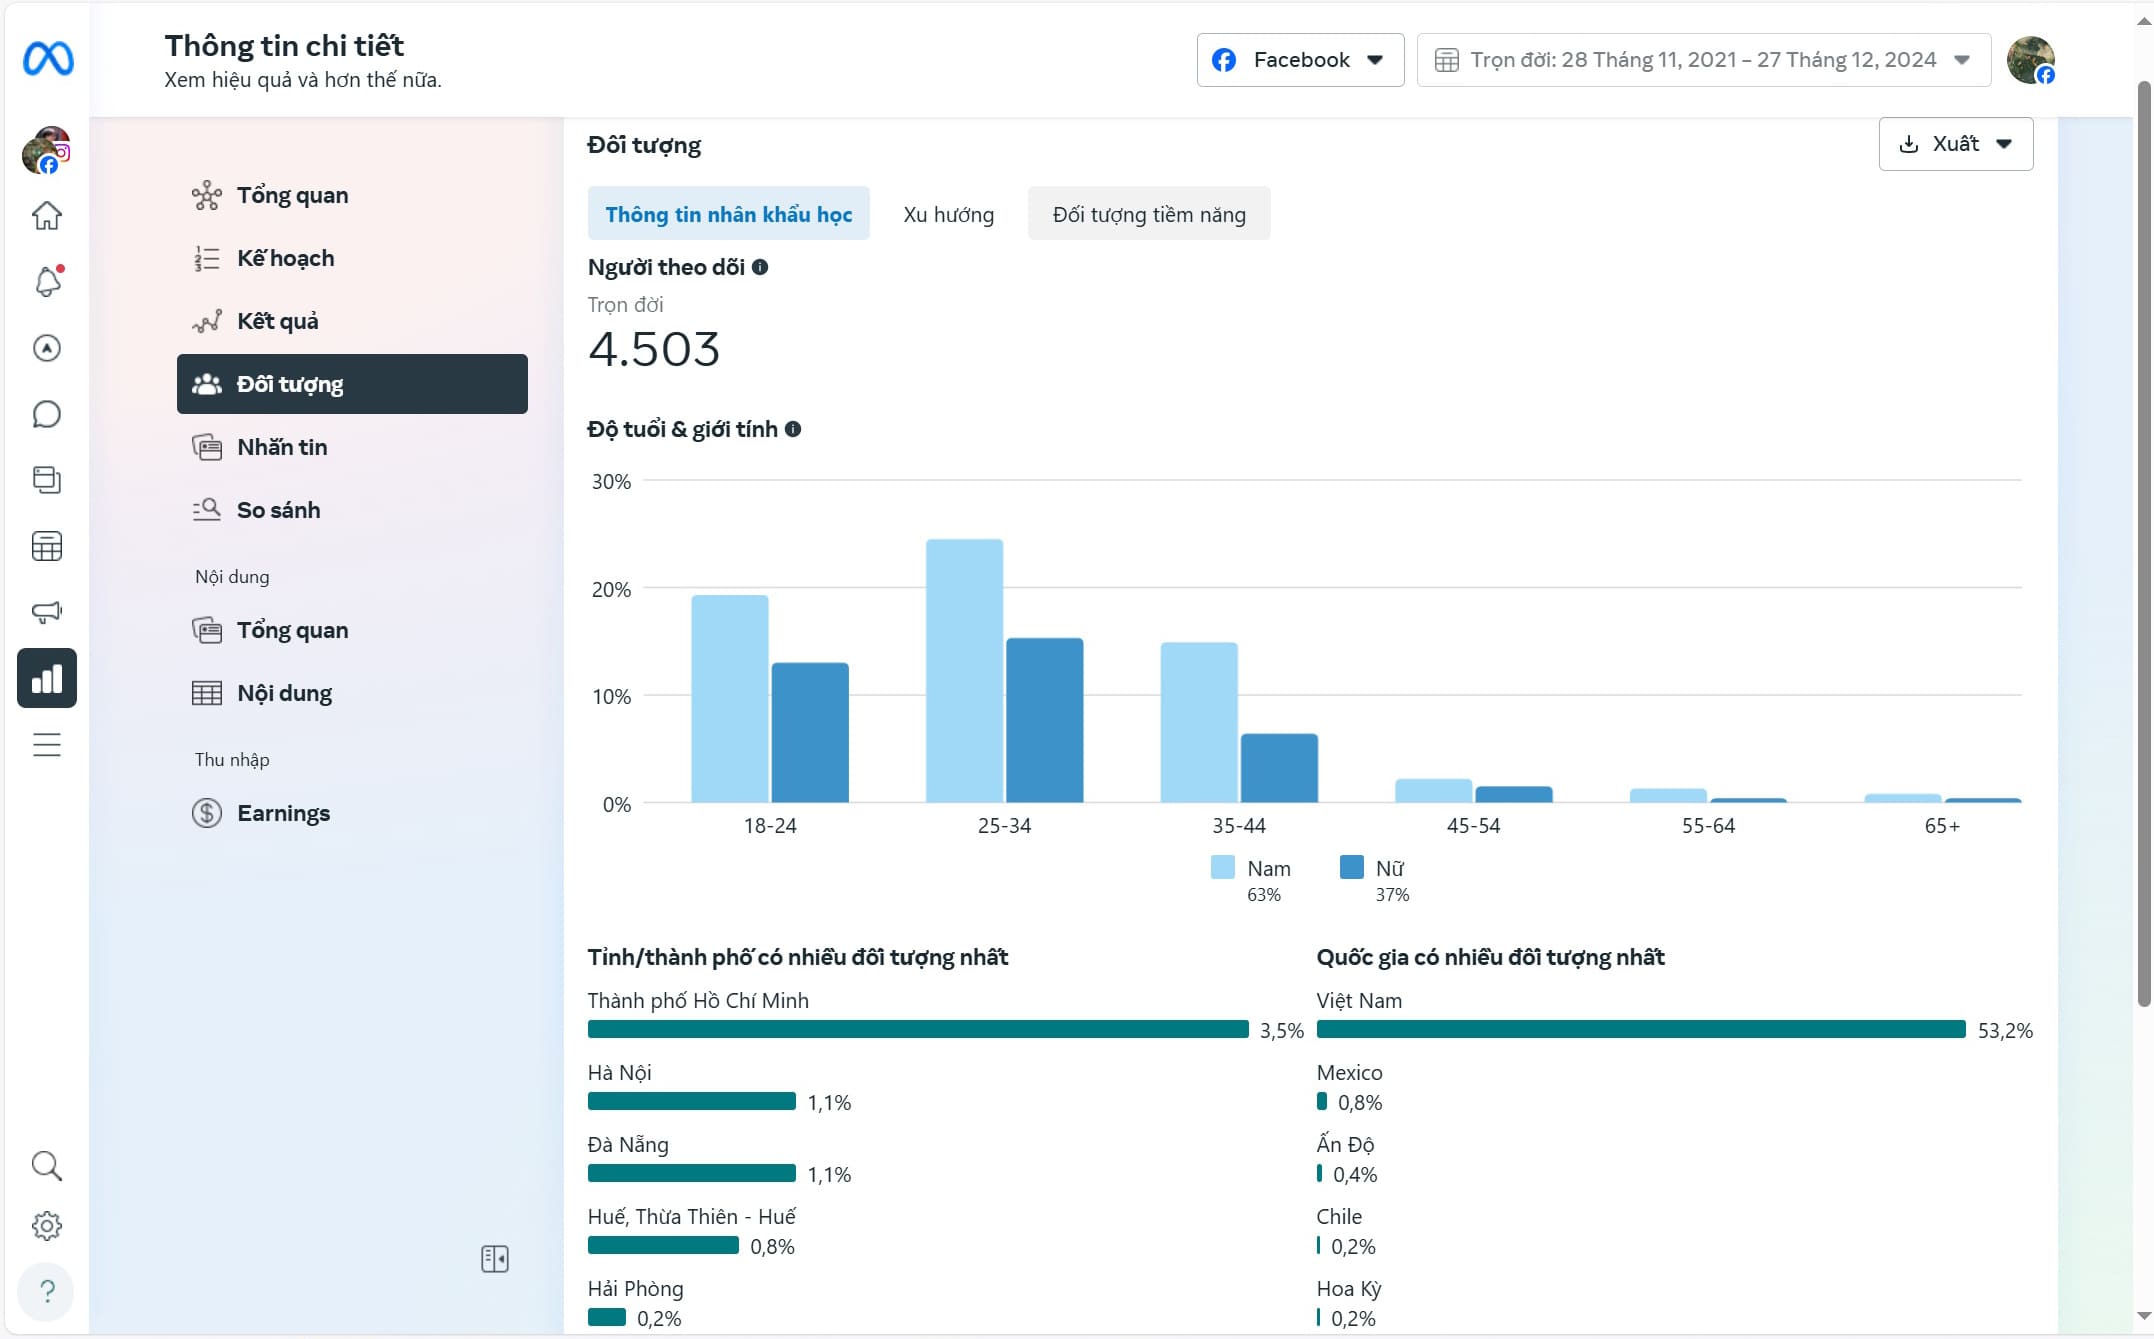Open the Settings gear icon

click(47, 1226)
